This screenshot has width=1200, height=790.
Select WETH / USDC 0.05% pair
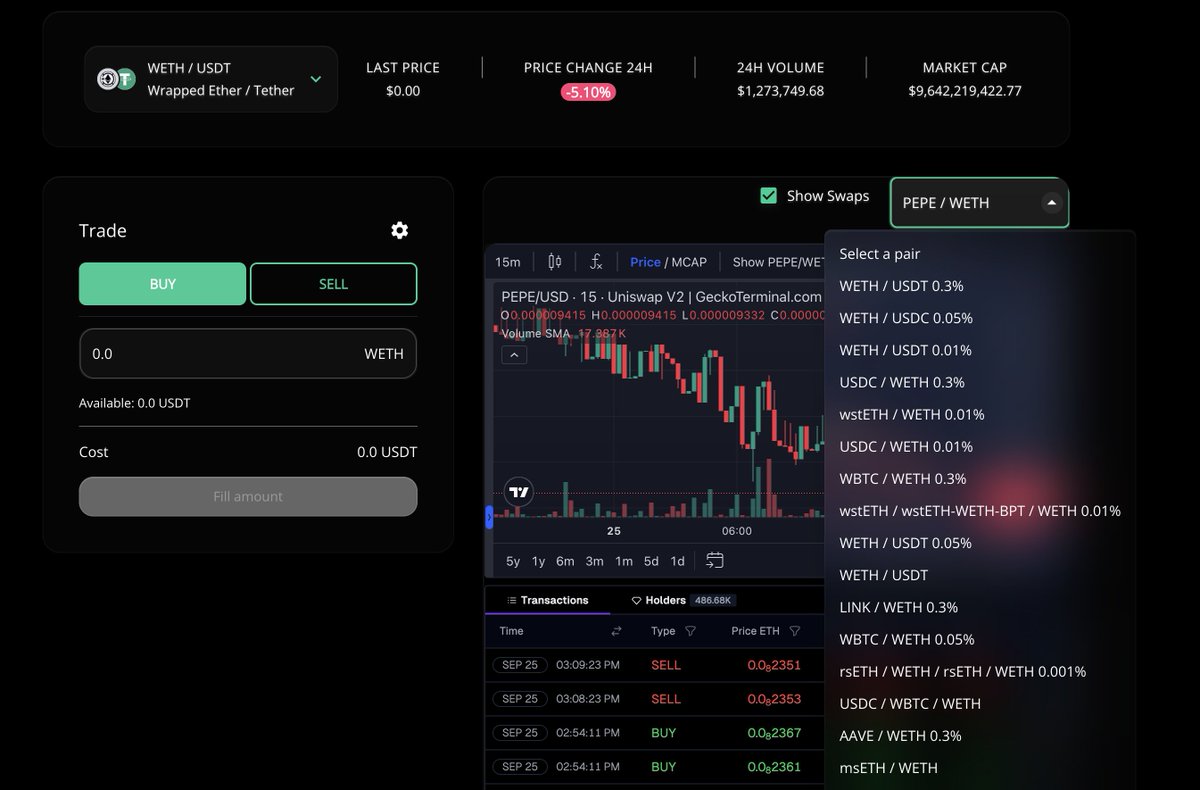[906, 318]
